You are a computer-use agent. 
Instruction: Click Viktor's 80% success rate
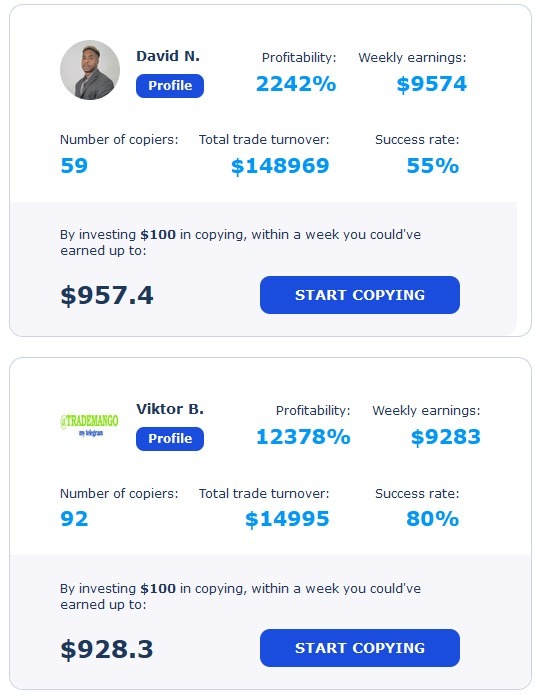433,519
